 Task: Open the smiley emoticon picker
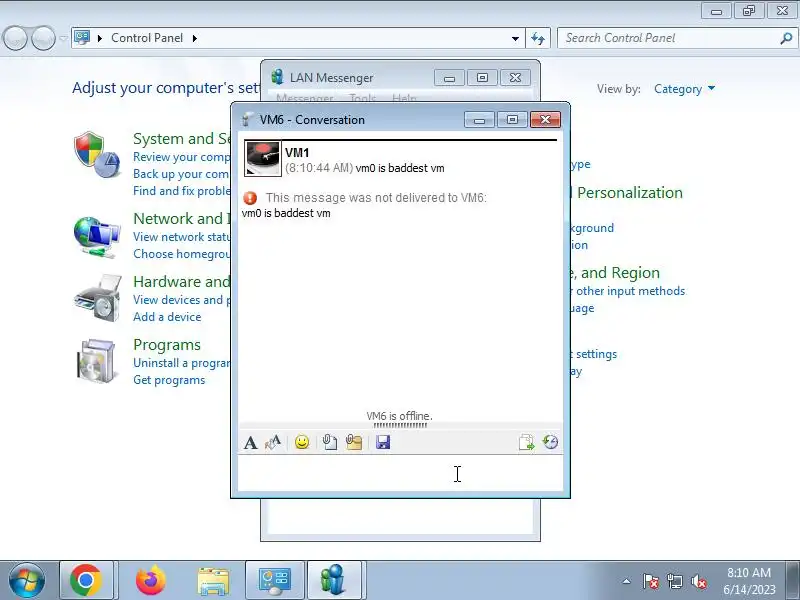click(x=302, y=442)
